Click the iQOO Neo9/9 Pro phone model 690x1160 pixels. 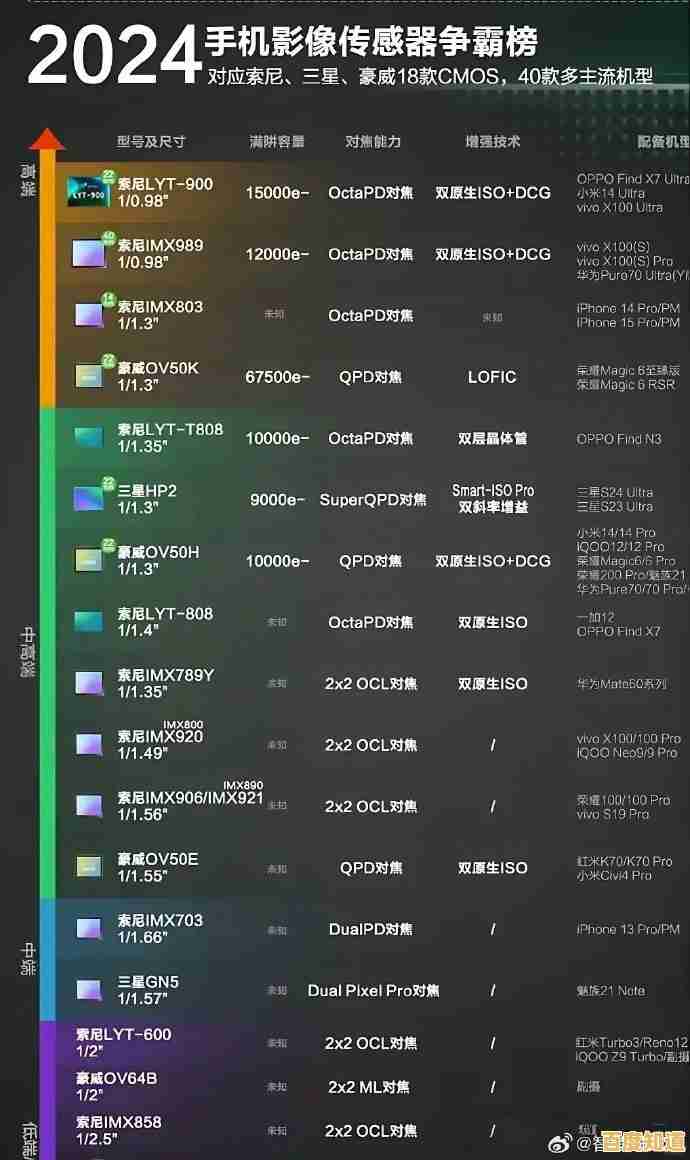pos(626,752)
